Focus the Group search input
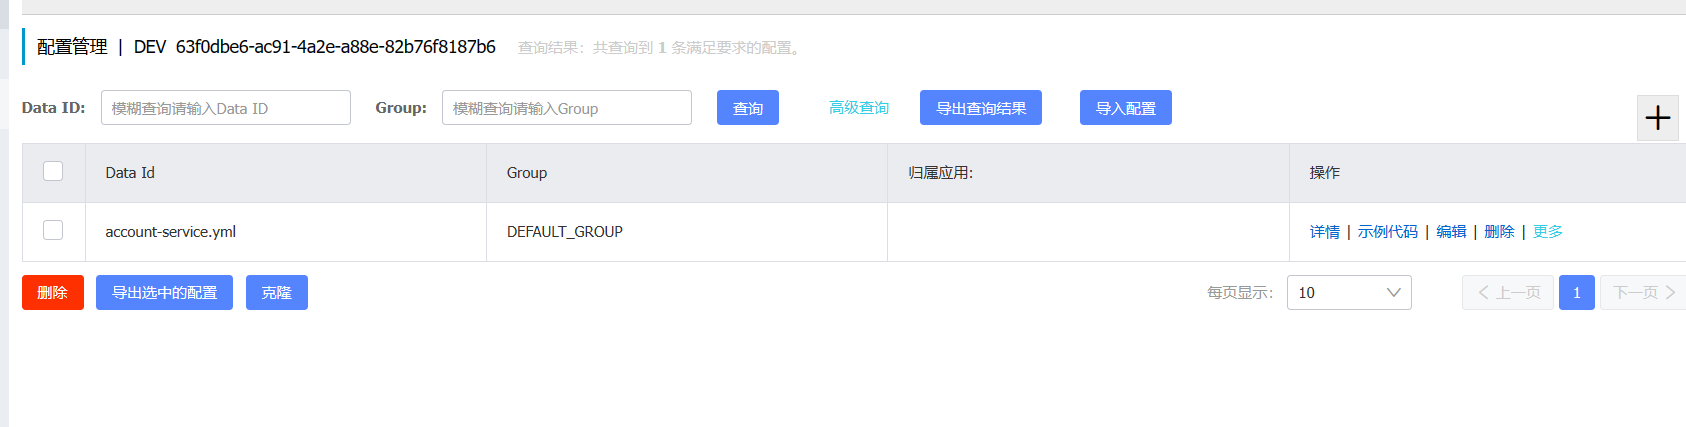This screenshot has width=1686, height=427. click(567, 108)
